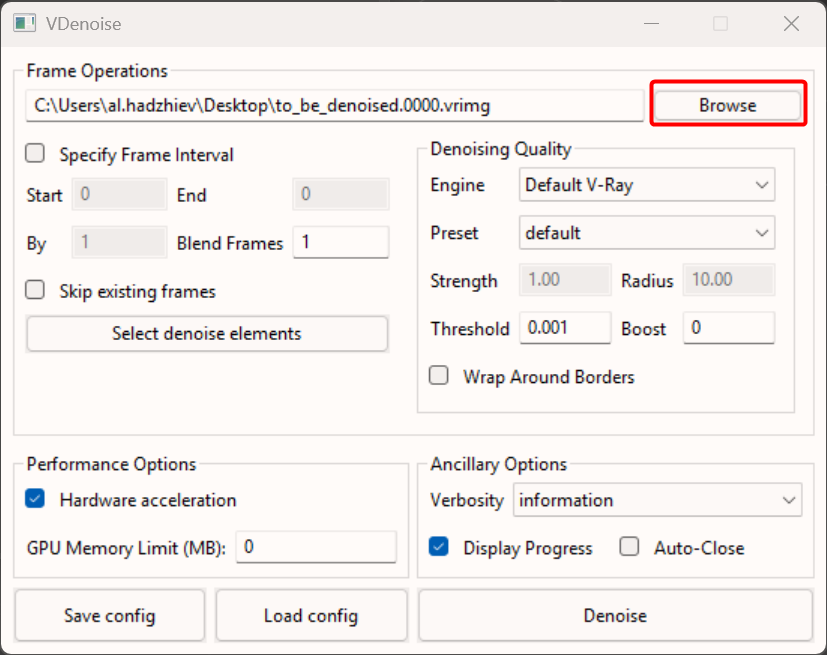Select the Boost value field

(728, 328)
